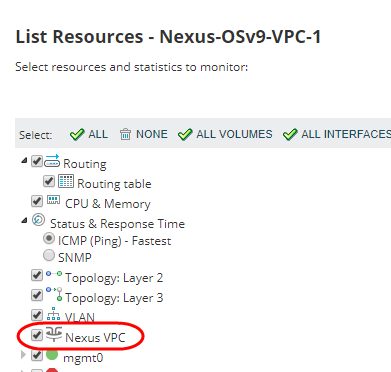This screenshot has width=391, height=372.
Task: Click the Topology: Layer 3 label
Action: [x=114, y=298]
